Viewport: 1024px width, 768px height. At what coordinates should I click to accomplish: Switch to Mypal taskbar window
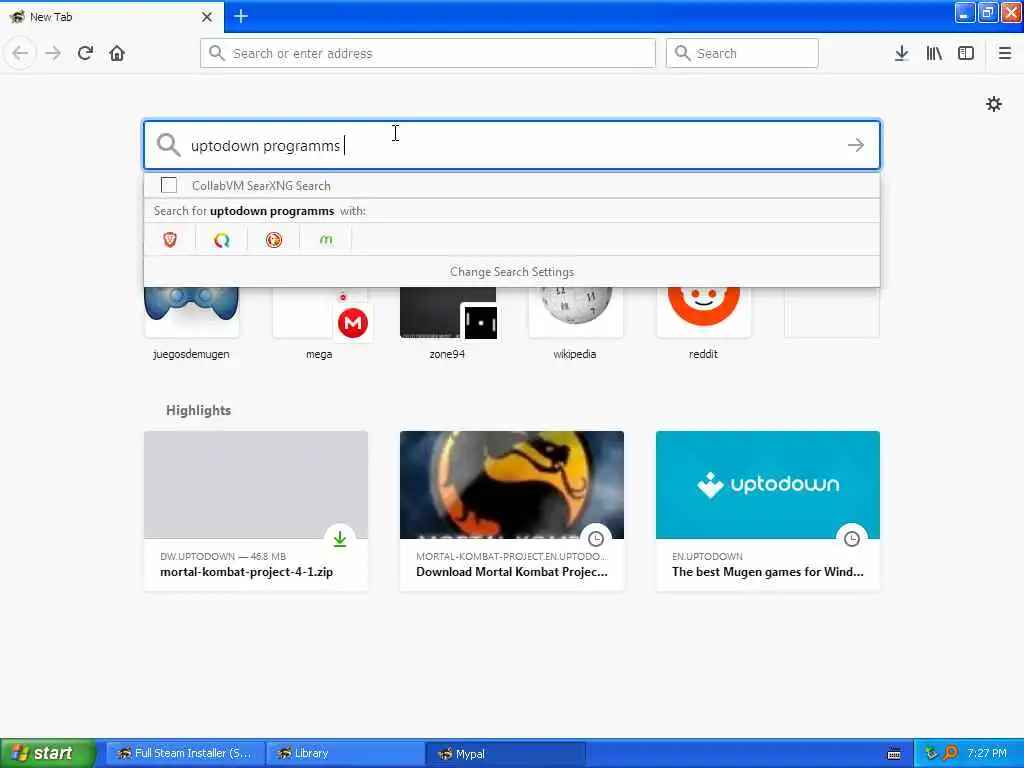click(x=505, y=753)
